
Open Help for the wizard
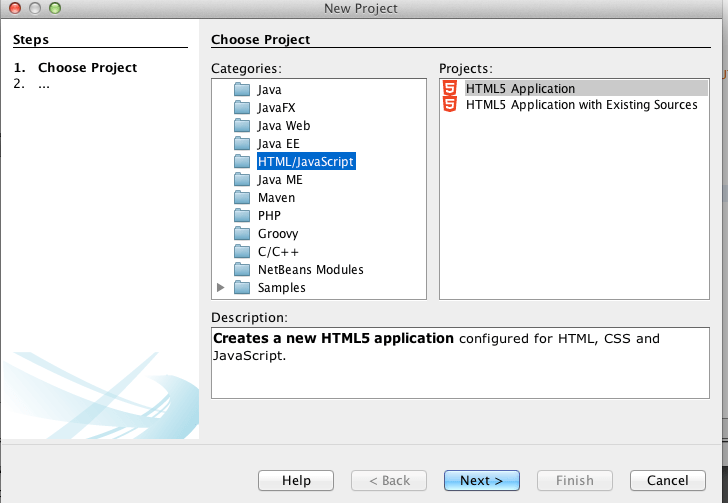296,480
